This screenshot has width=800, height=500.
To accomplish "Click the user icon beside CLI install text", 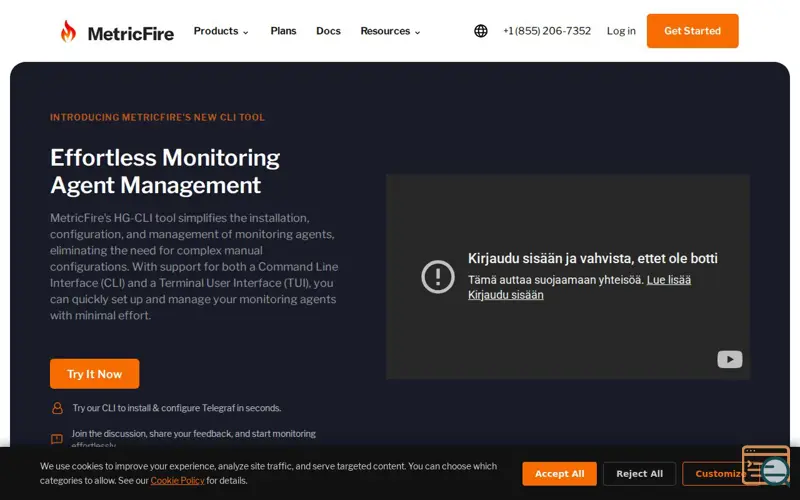I will coord(57,408).
